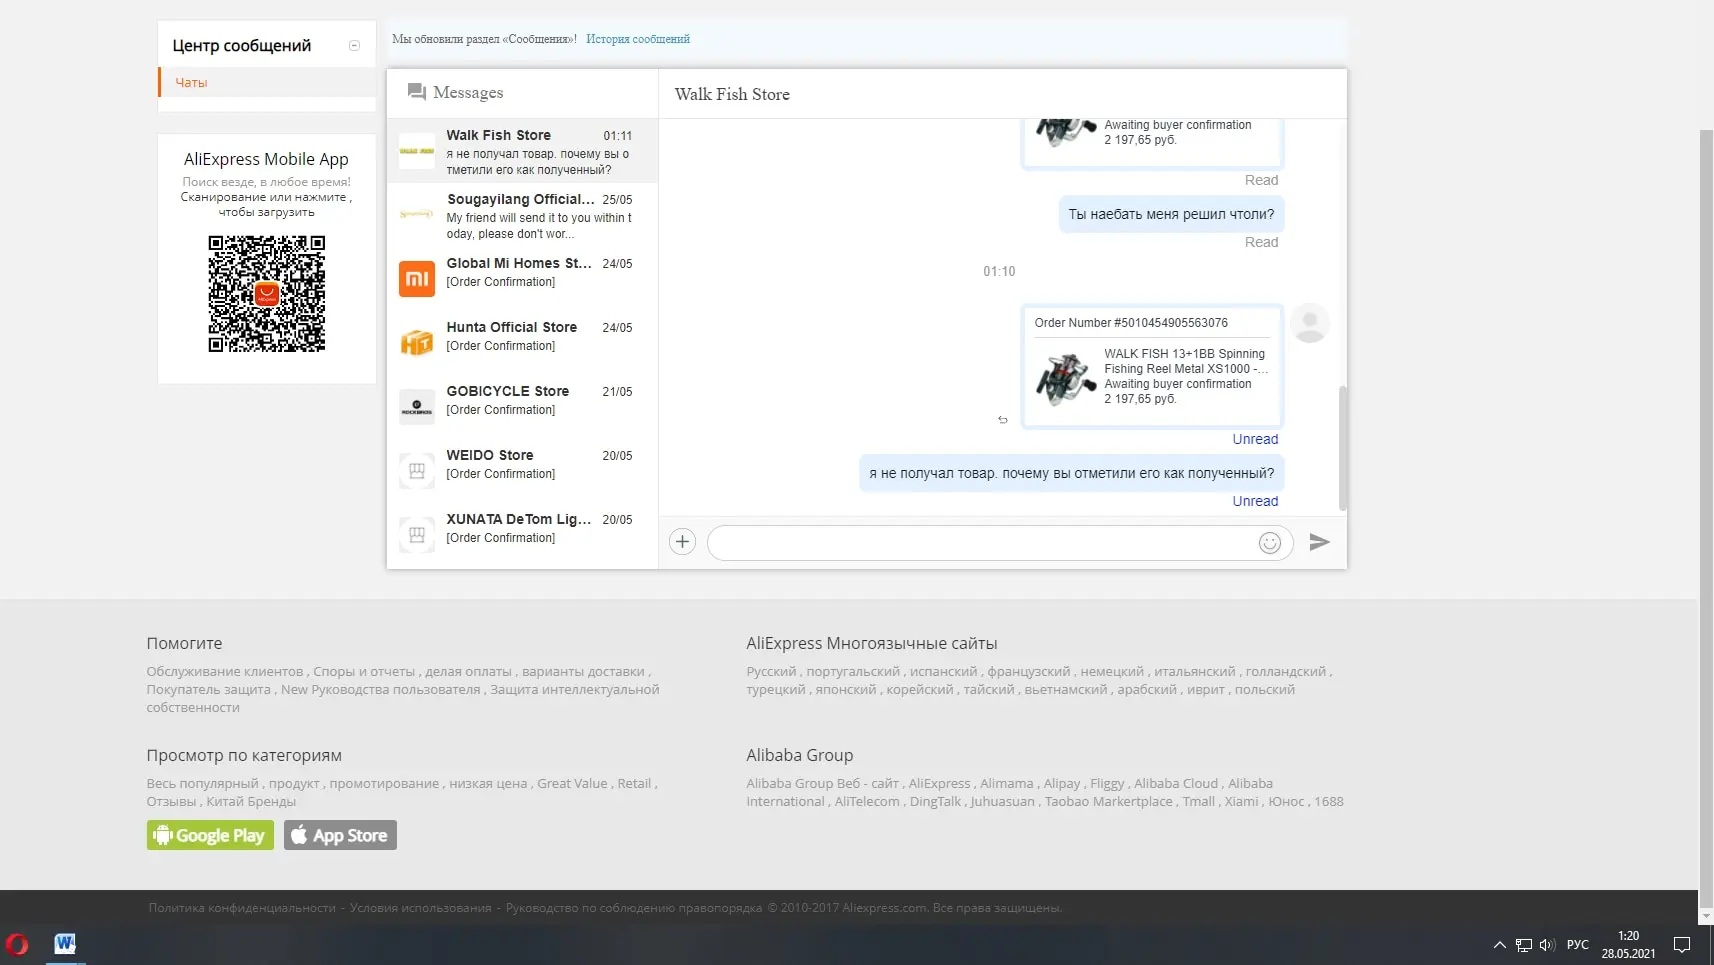Click the message "Ты наебать меня решил чтоли?"

click(1172, 214)
